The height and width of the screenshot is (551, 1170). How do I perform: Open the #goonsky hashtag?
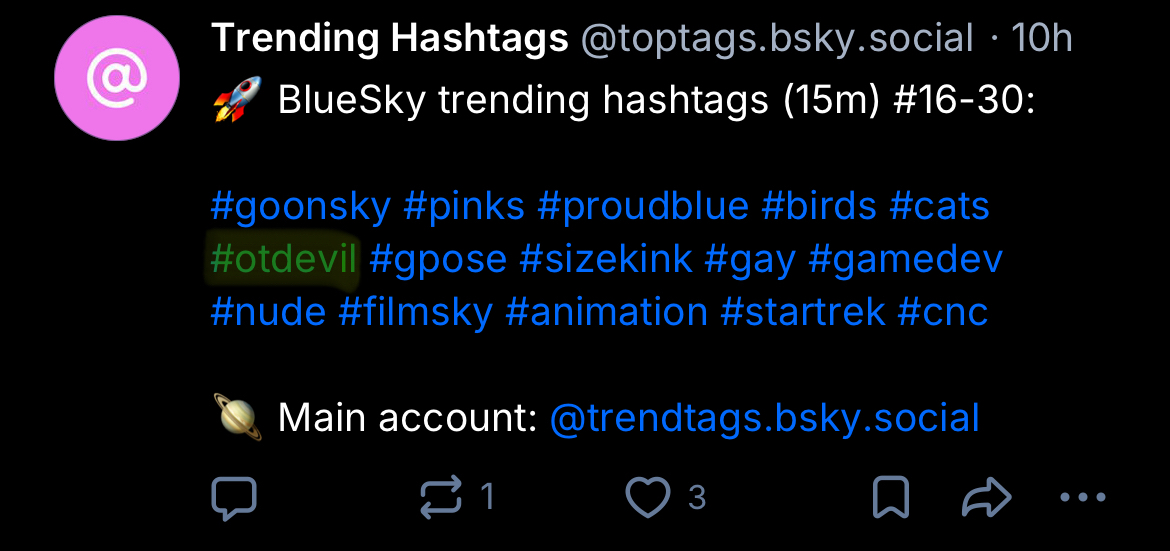click(300, 207)
